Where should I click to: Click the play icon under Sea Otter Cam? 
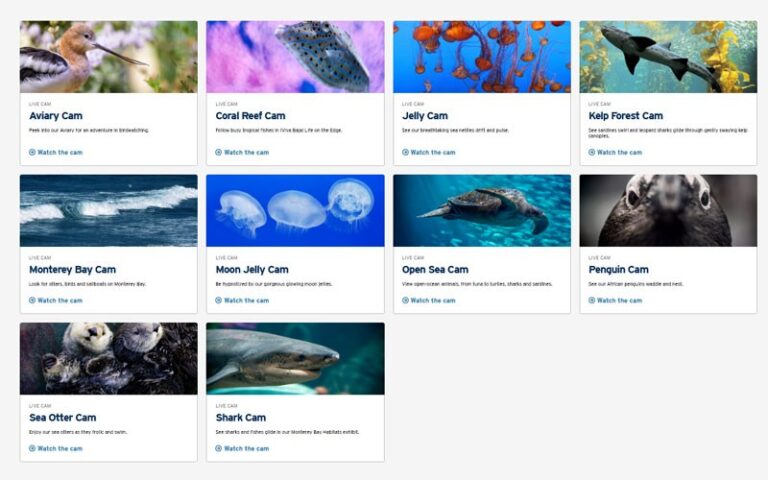(32, 448)
